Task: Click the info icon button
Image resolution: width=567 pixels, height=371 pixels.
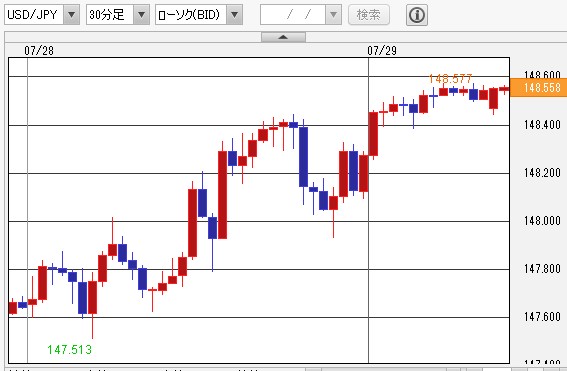Action: point(417,15)
